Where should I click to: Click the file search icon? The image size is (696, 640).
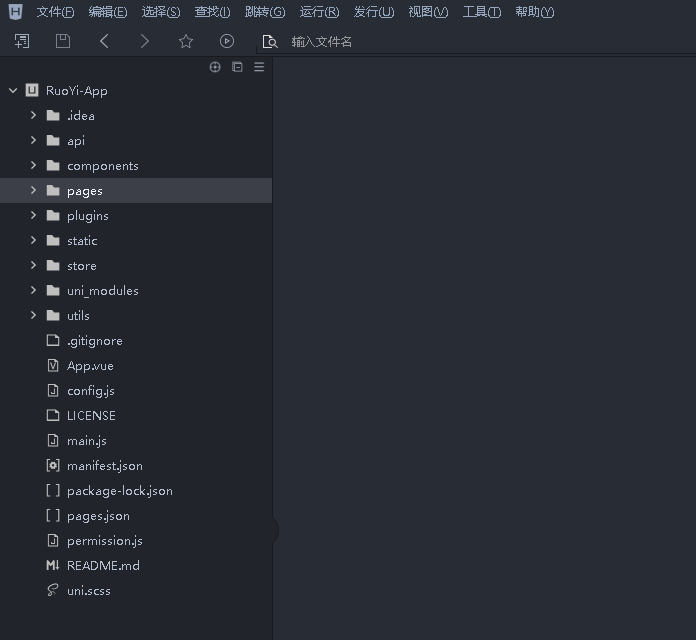pyautogui.click(x=270, y=42)
